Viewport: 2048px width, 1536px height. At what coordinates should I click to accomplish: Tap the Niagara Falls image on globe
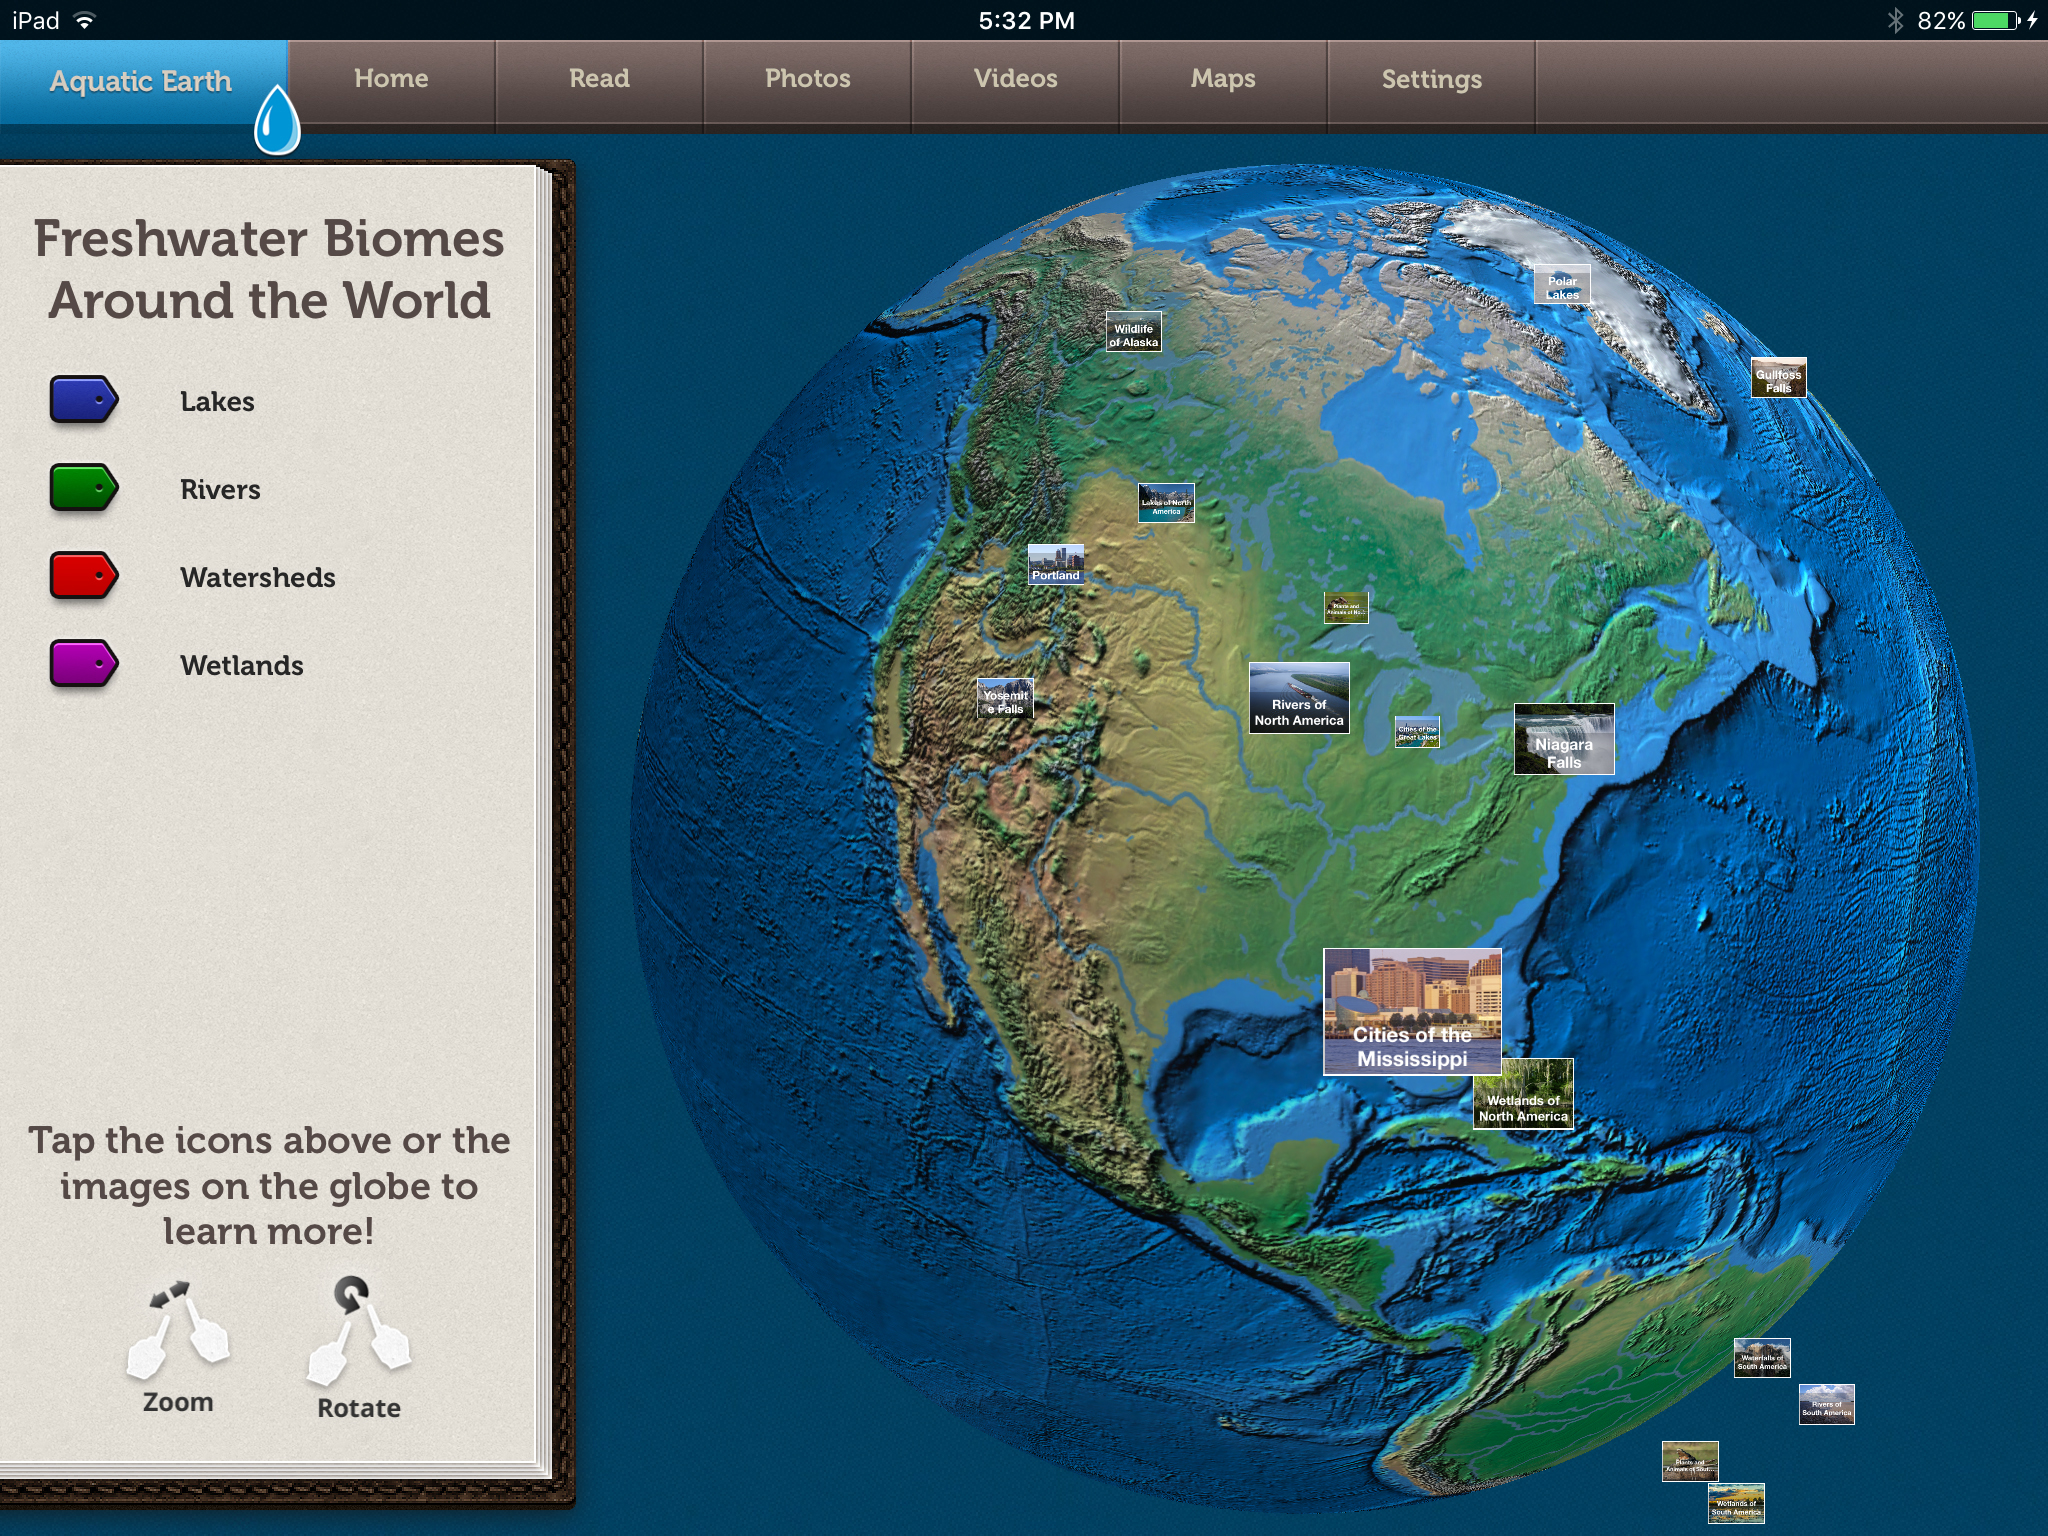point(1564,739)
